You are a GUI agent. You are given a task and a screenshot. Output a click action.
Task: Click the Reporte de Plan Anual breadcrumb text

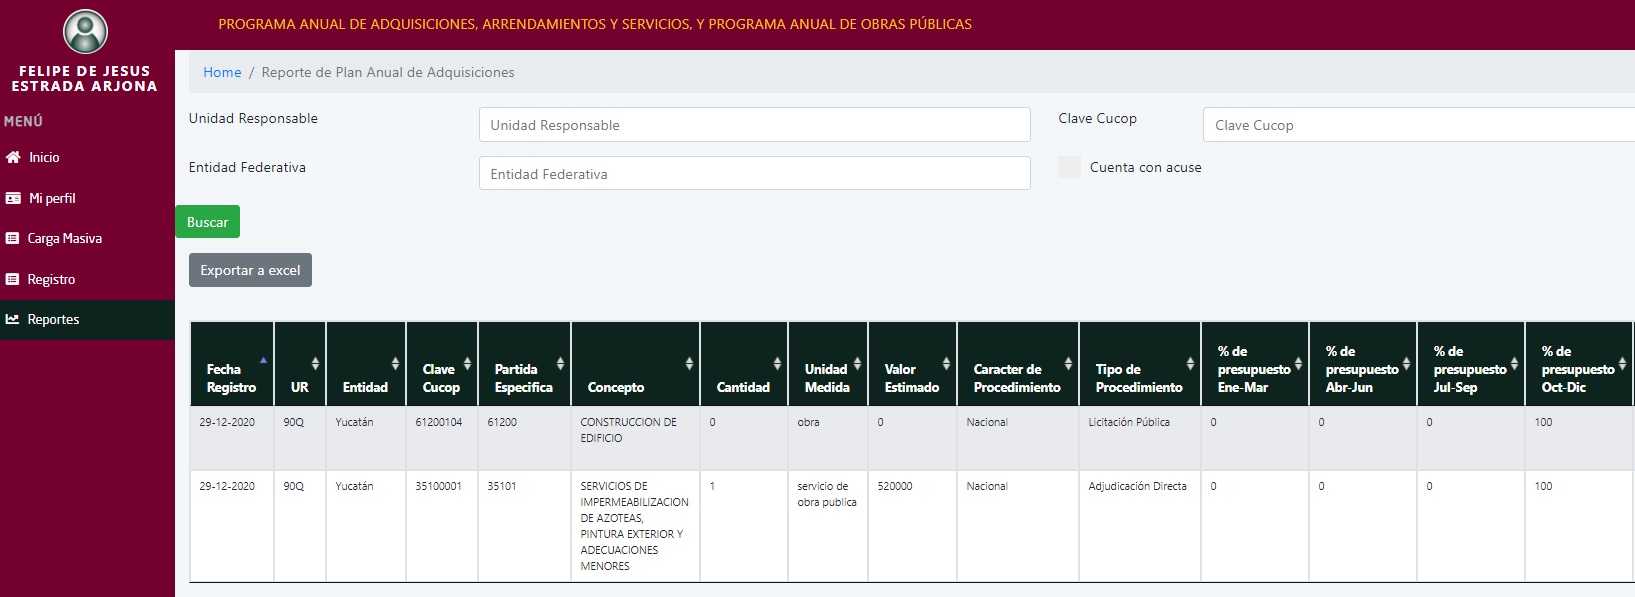point(388,72)
